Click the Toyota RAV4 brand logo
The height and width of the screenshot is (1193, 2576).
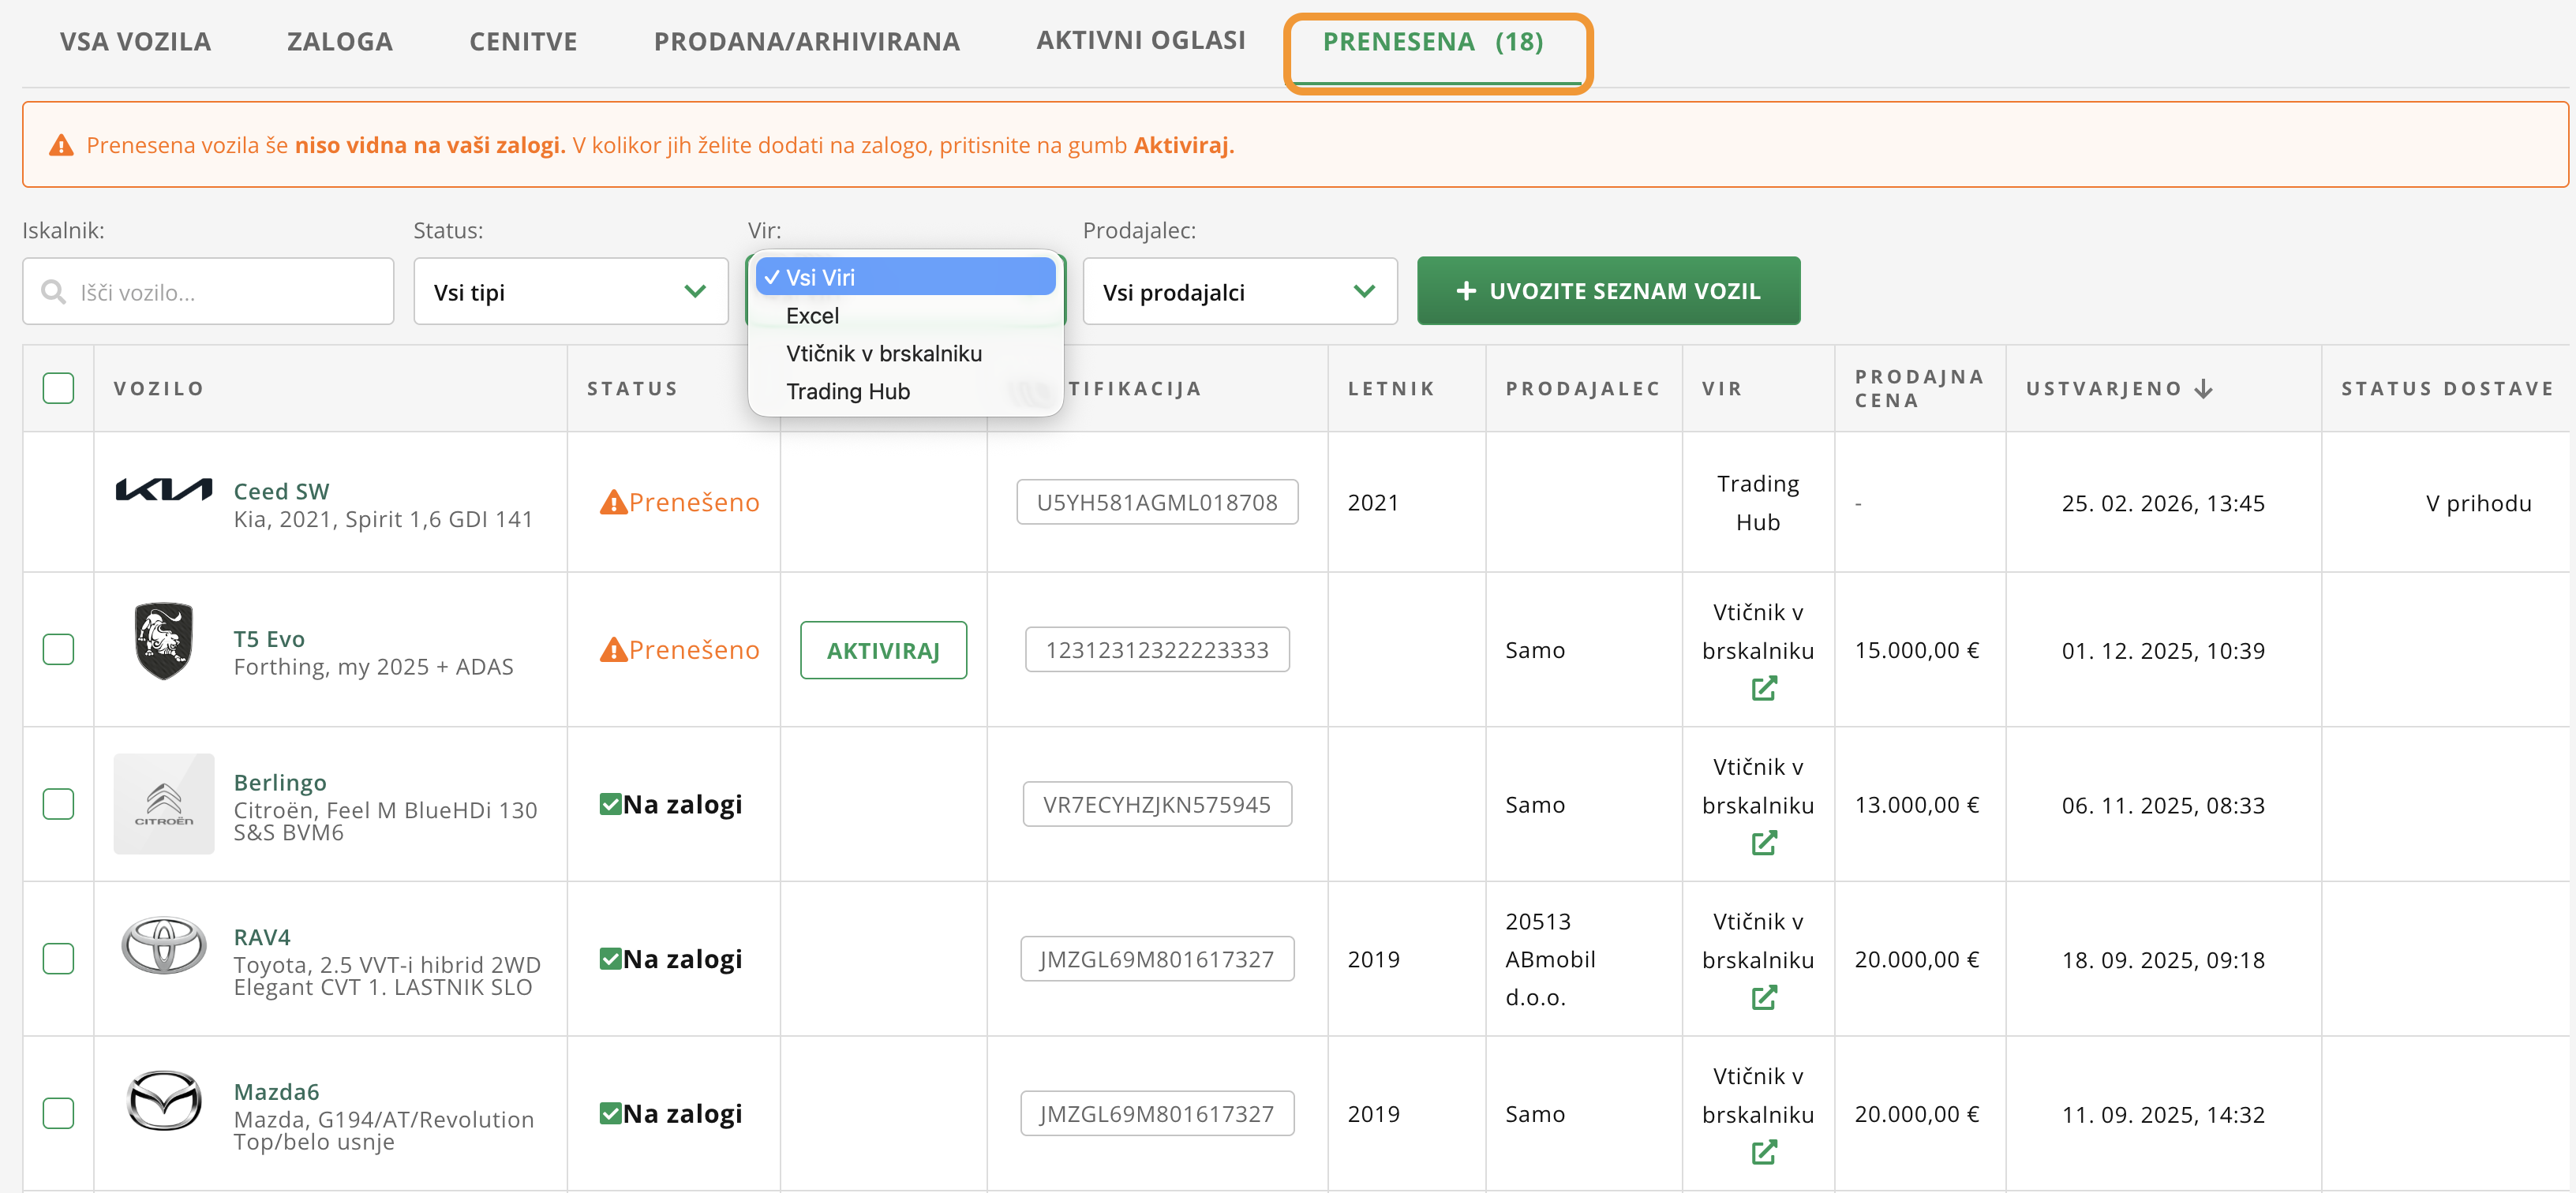[x=163, y=946]
